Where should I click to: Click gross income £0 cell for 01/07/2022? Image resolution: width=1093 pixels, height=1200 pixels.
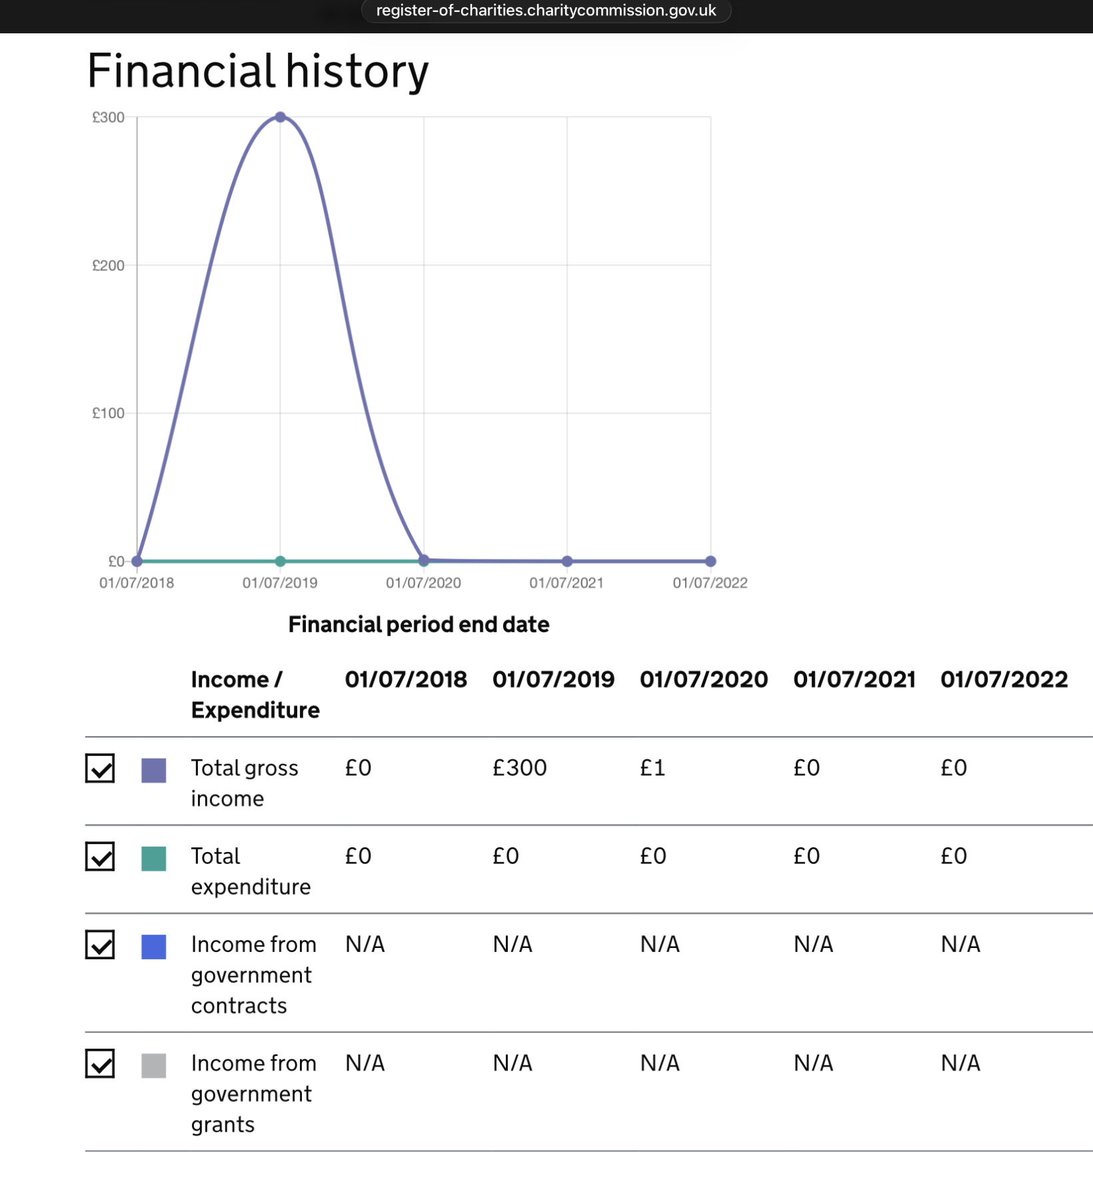(x=954, y=768)
